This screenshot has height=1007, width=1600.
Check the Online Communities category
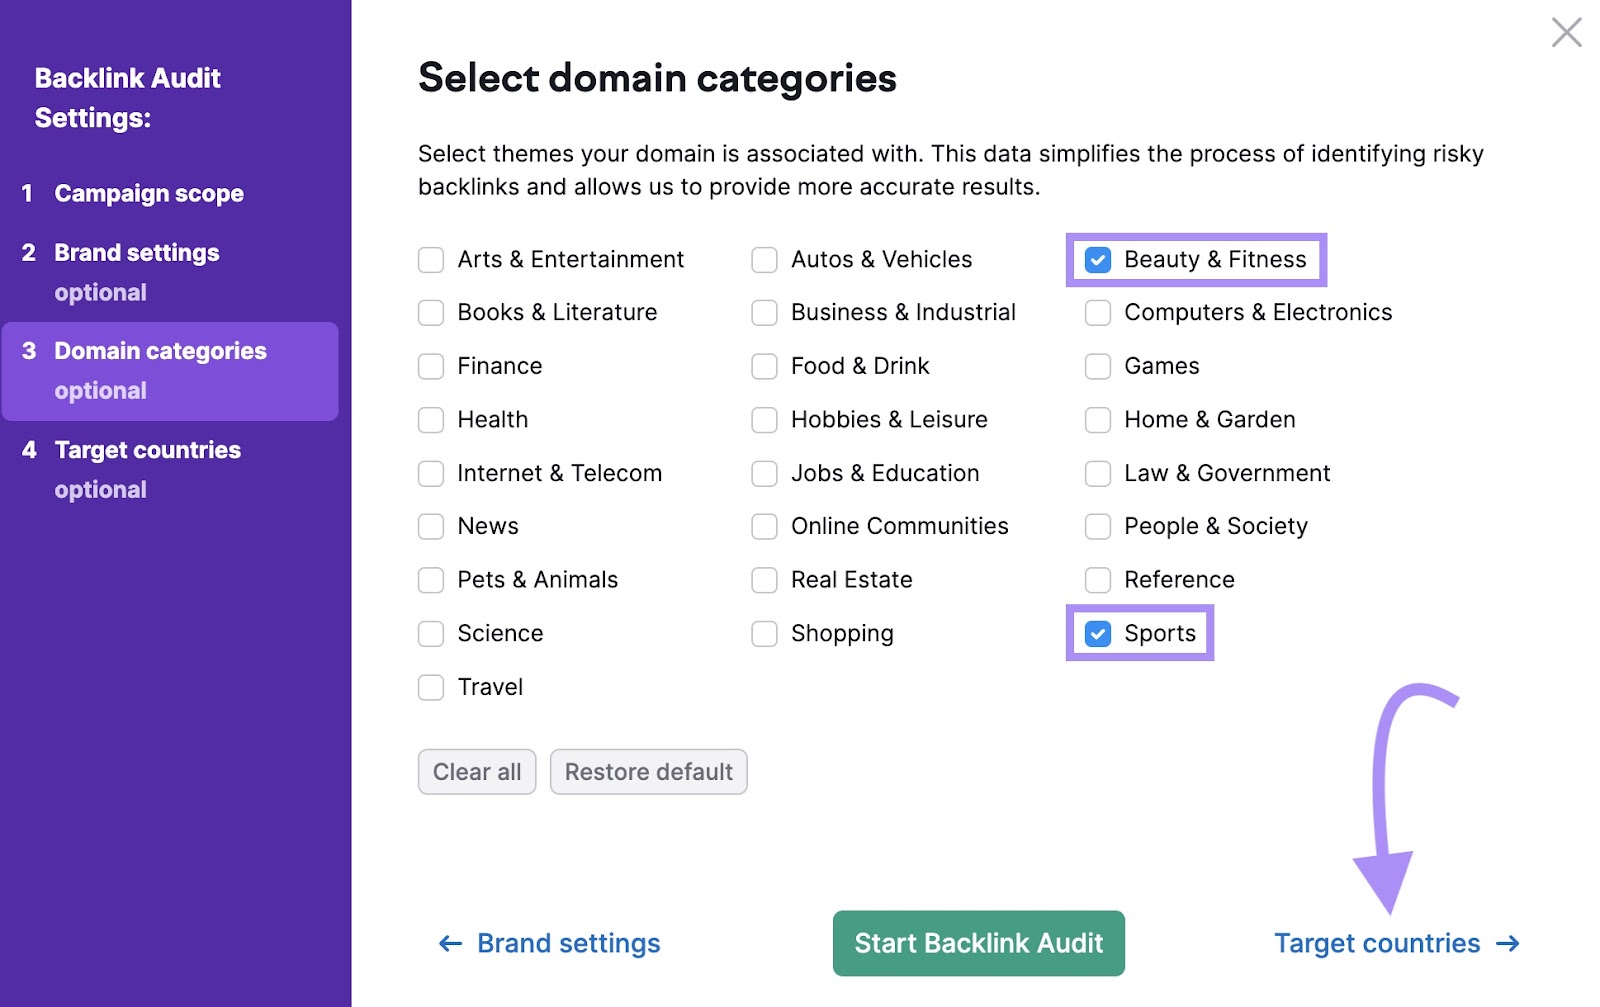click(x=764, y=526)
